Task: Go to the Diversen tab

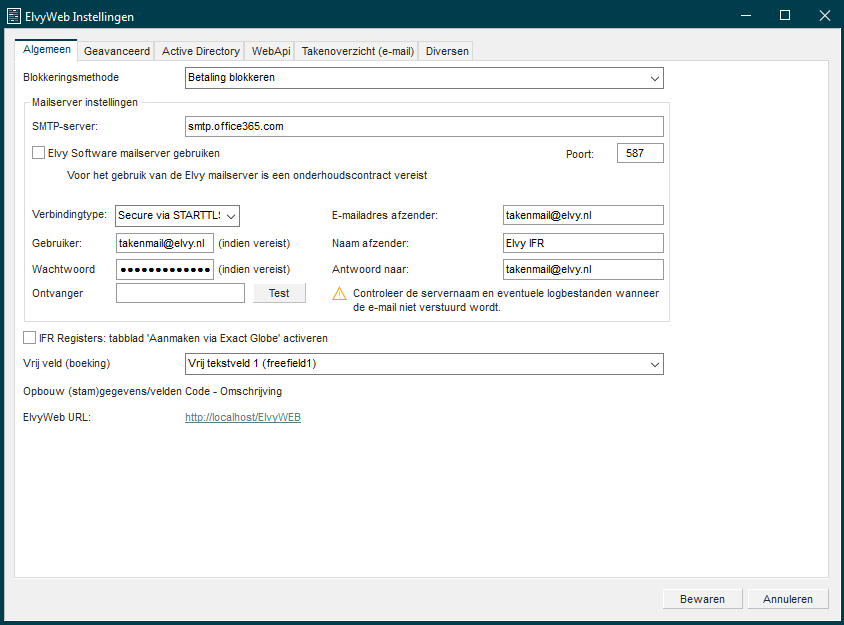Action: click(447, 51)
